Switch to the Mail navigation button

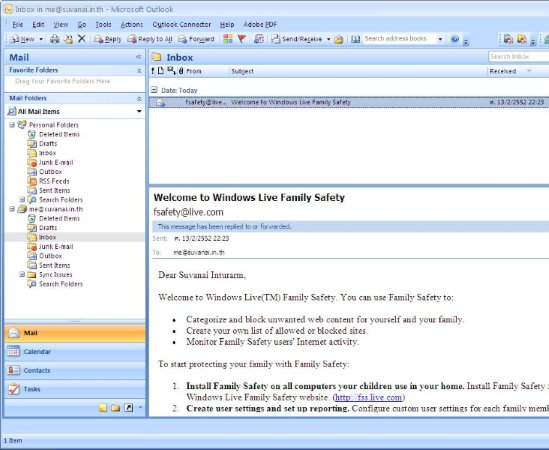point(75,333)
